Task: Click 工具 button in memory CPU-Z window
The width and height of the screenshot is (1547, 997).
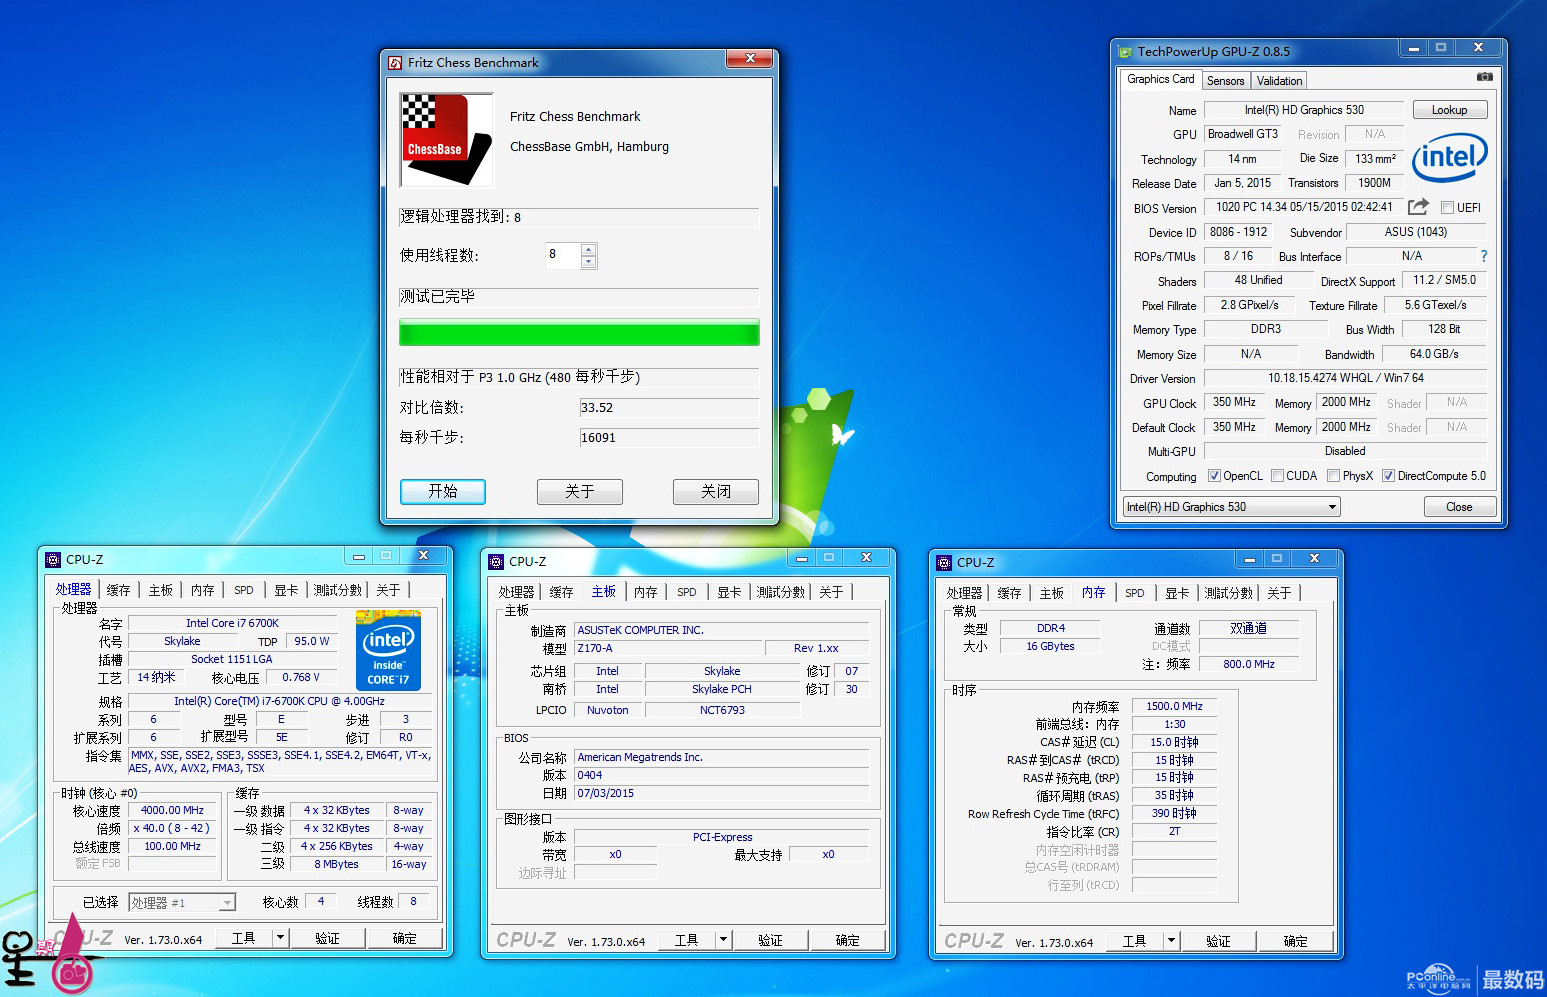Action: click(1134, 941)
